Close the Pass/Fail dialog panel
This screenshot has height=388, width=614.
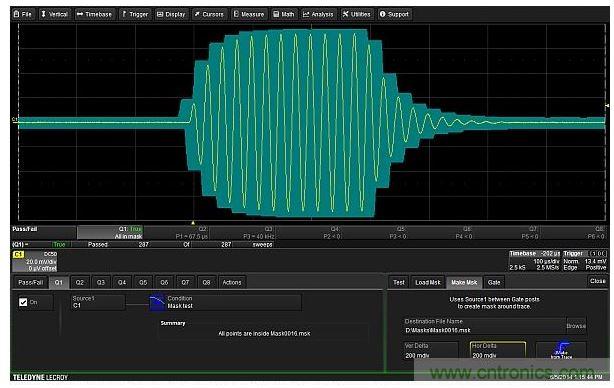pos(598,281)
